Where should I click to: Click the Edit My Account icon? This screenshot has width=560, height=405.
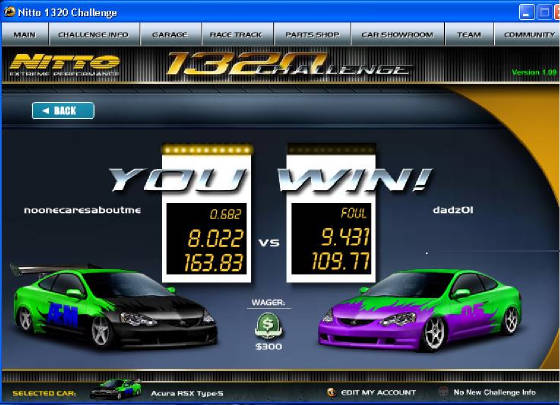click(x=331, y=392)
